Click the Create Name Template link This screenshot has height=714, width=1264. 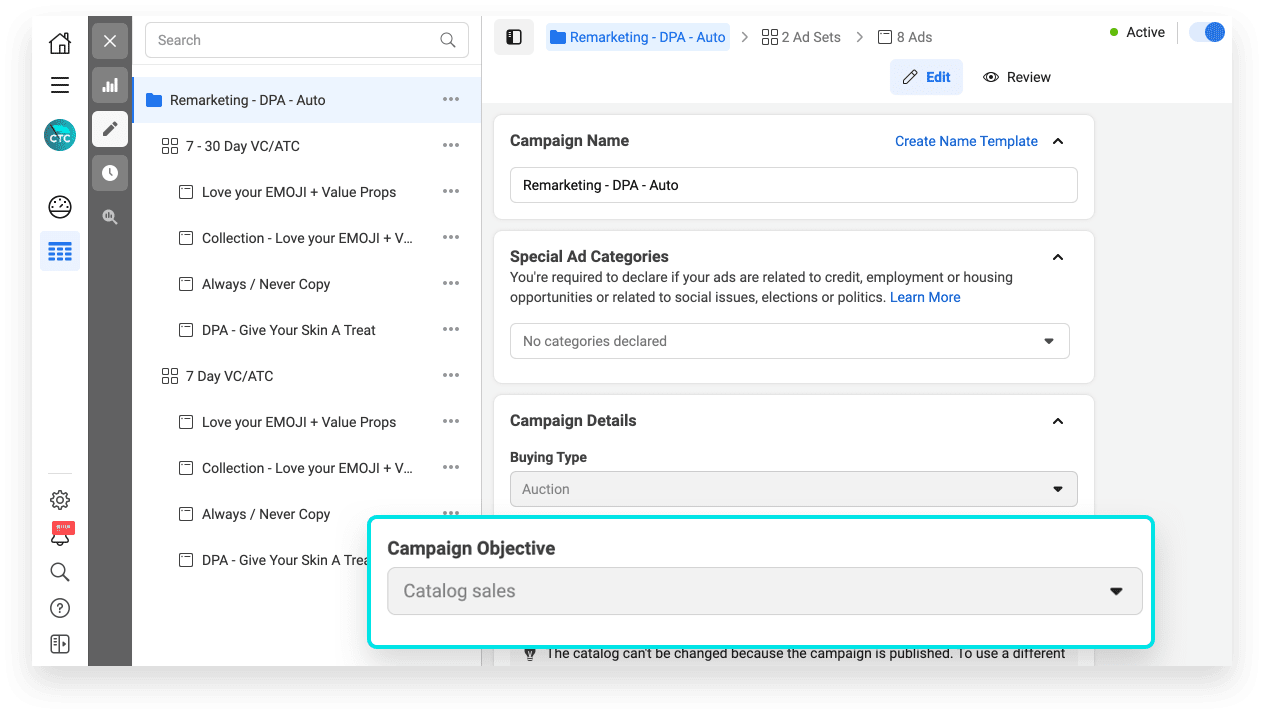(x=966, y=141)
